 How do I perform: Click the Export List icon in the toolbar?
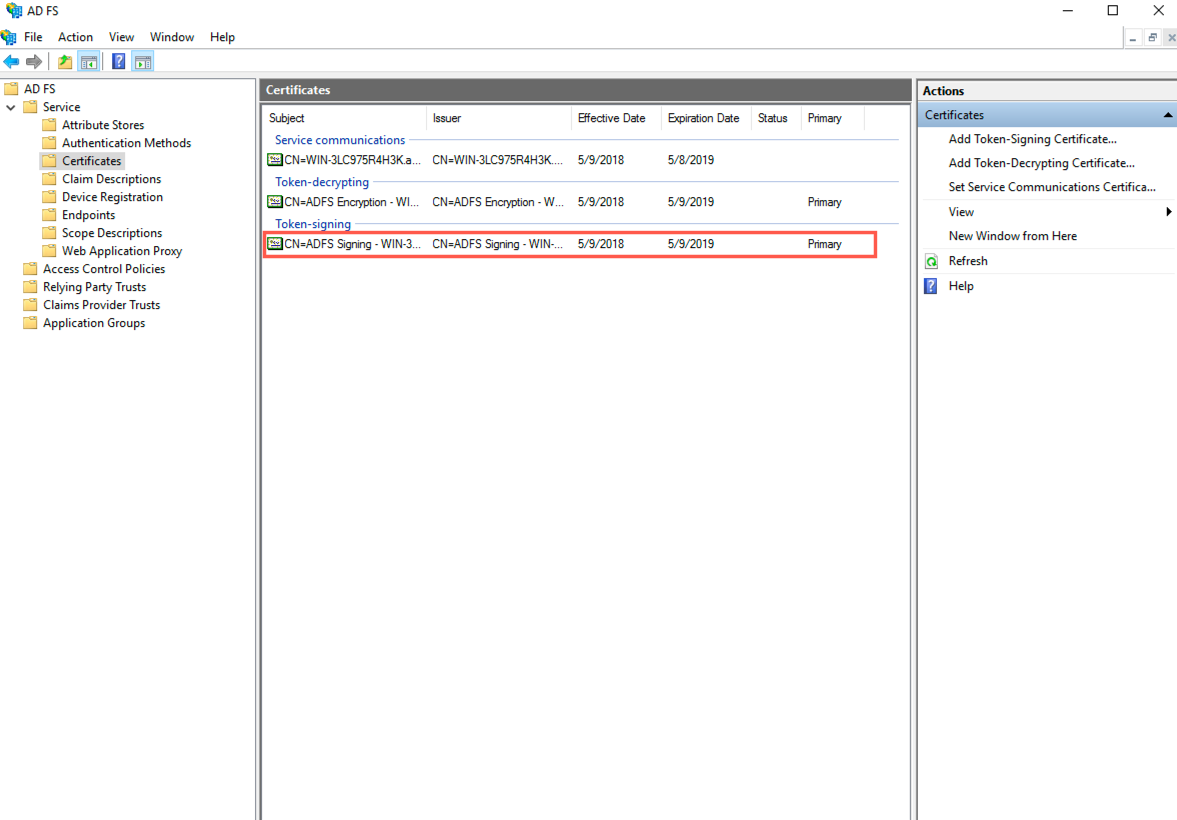tap(64, 61)
